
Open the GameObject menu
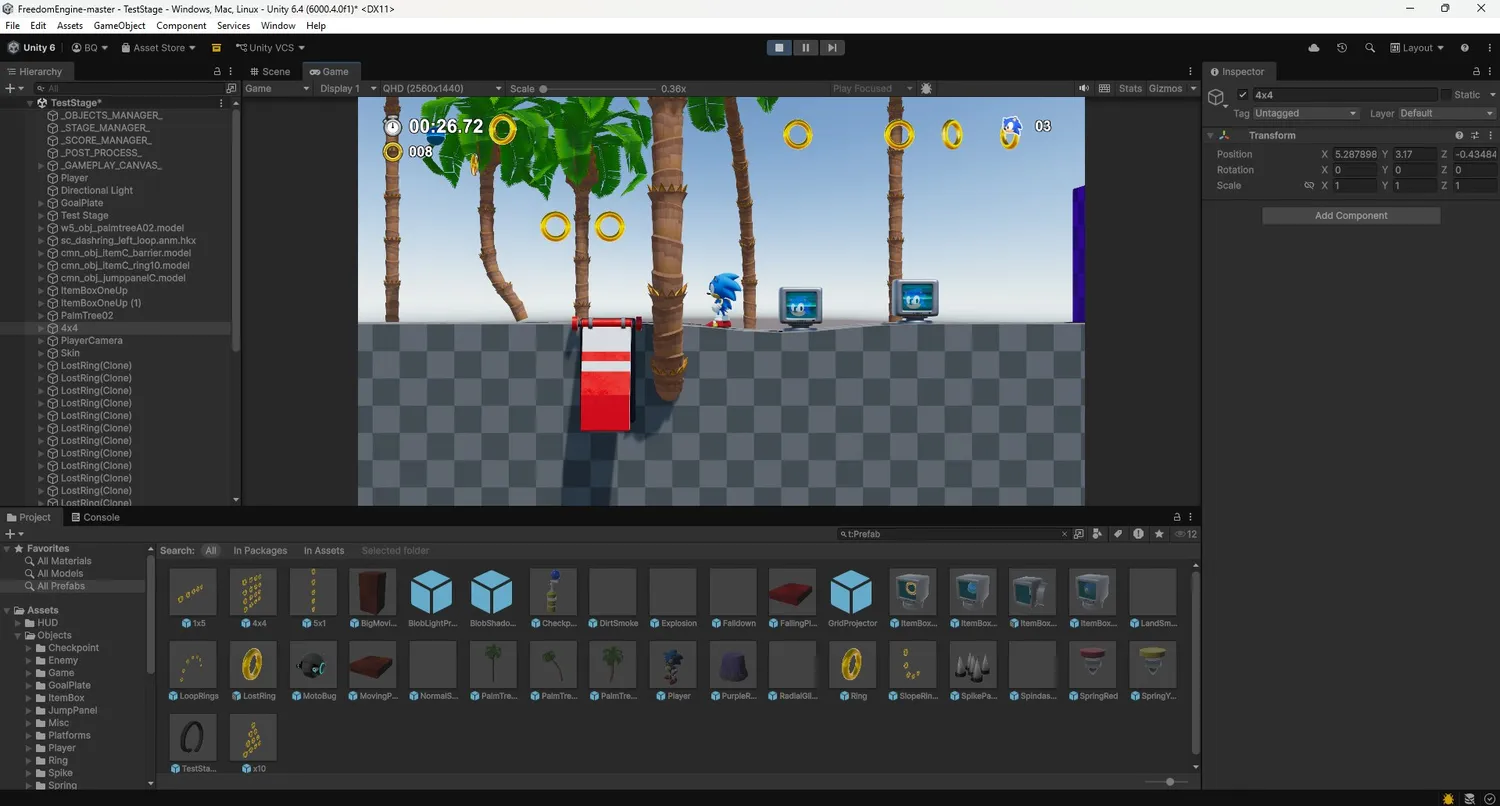[x=119, y=26]
